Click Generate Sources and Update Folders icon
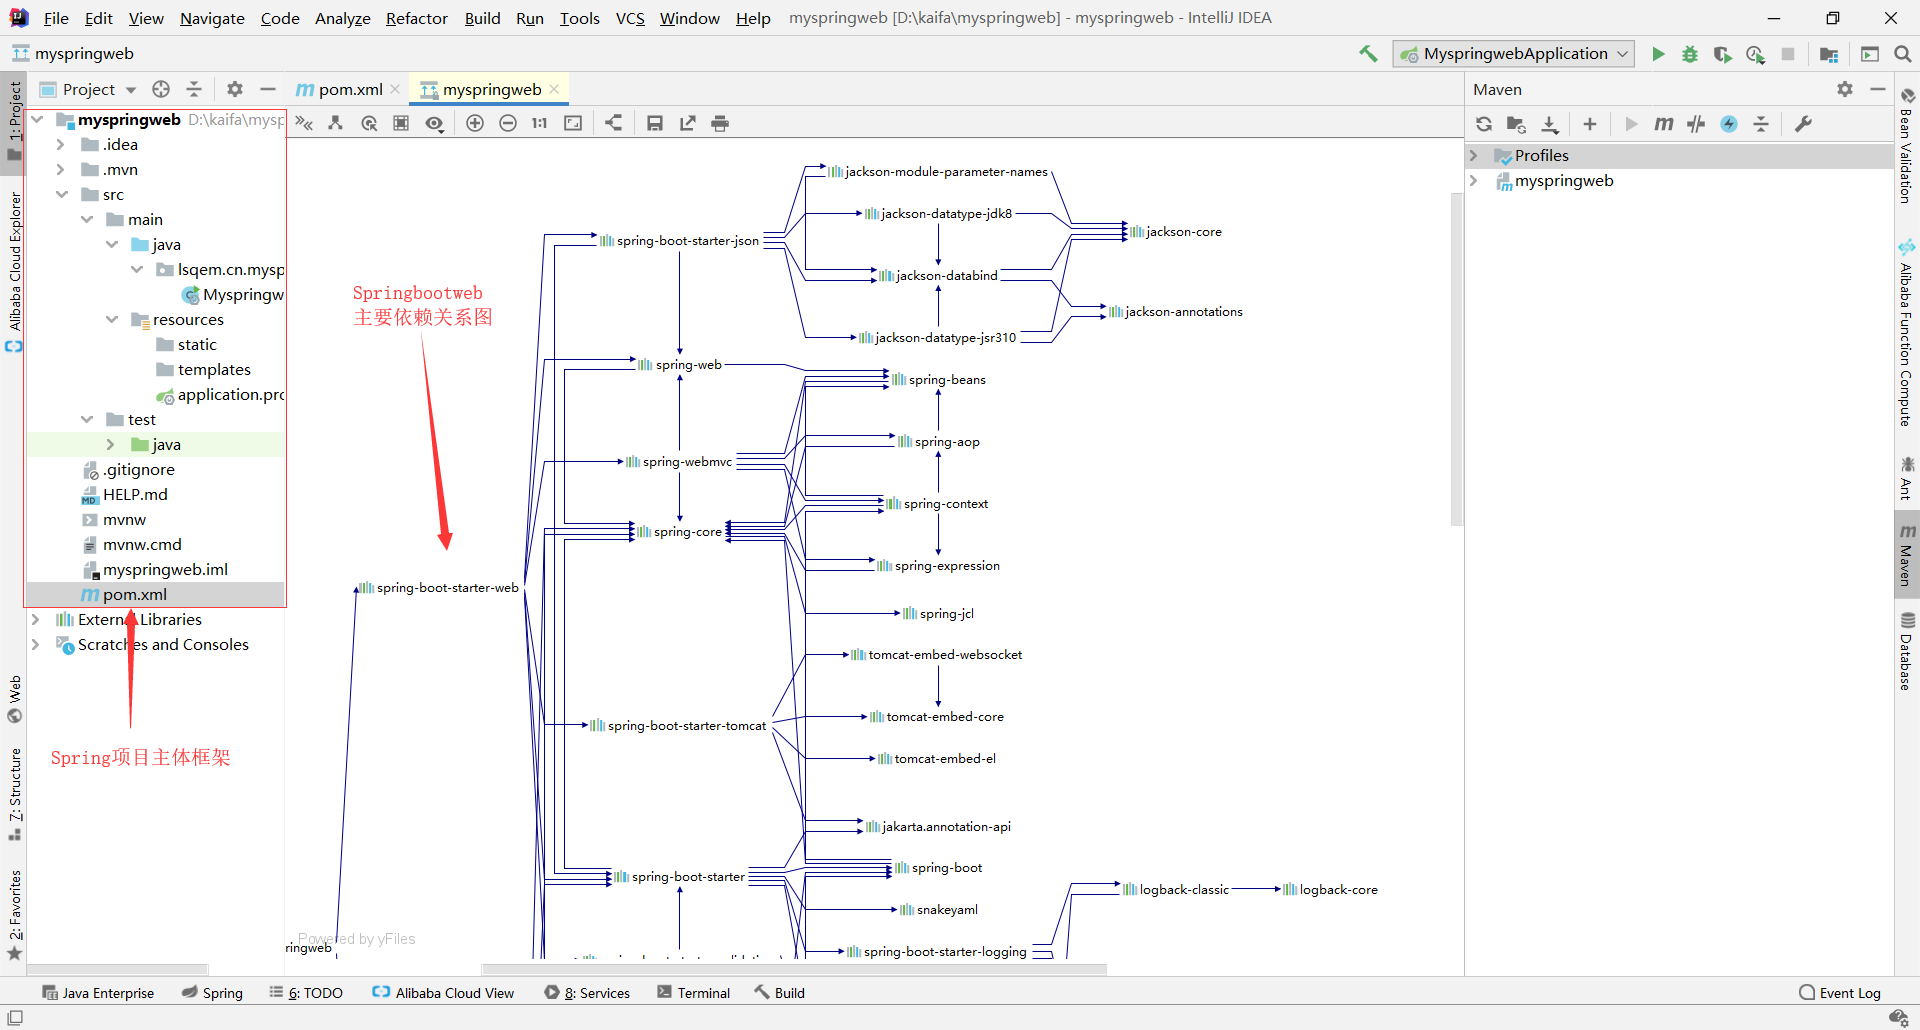This screenshot has width=1920, height=1030. click(x=1517, y=124)
